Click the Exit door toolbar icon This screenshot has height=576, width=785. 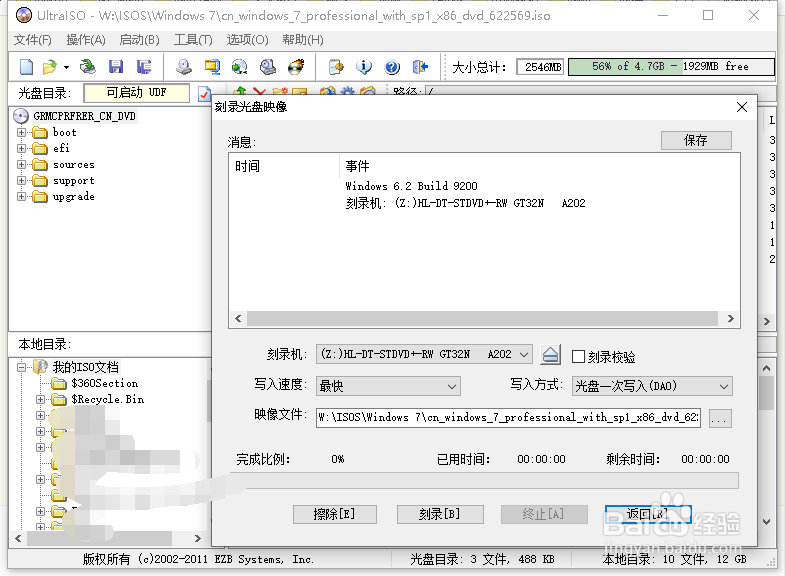pos(420,67)
